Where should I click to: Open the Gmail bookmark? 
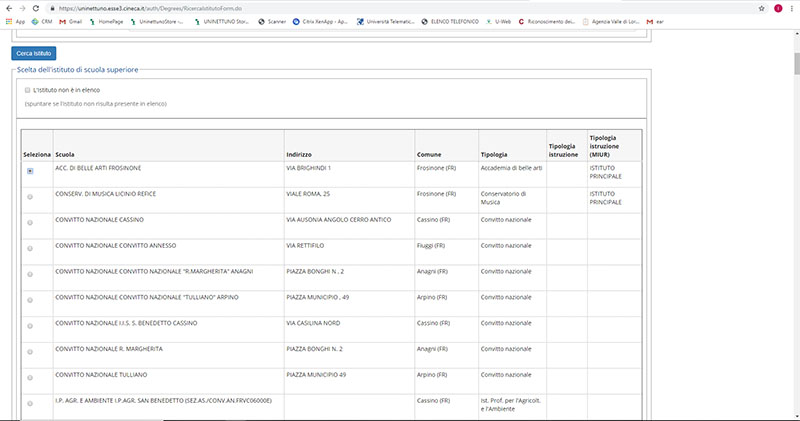pyautogui.click(x=69, y=20)
